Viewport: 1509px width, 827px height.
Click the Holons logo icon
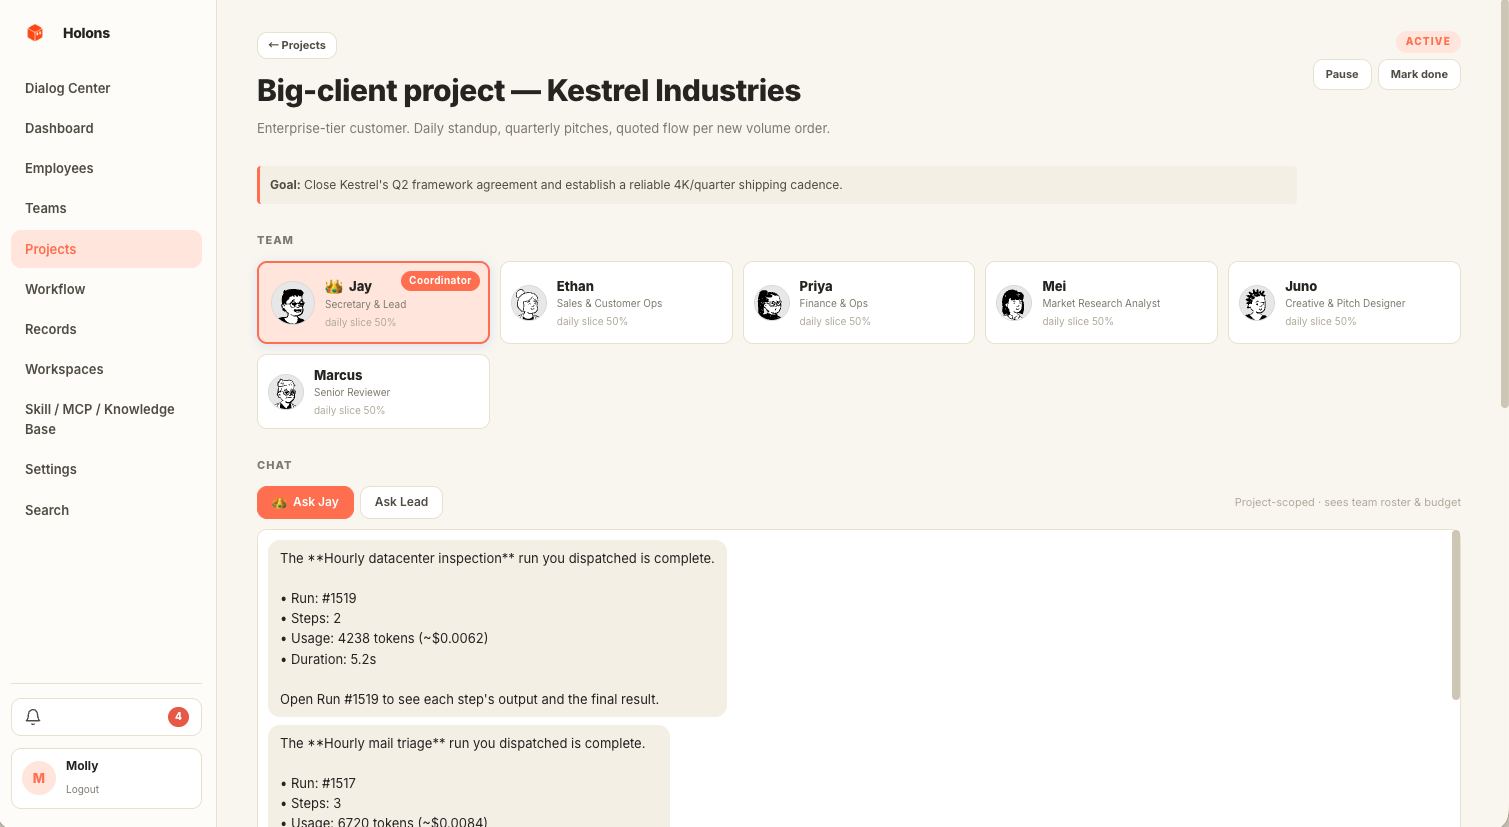34,32
